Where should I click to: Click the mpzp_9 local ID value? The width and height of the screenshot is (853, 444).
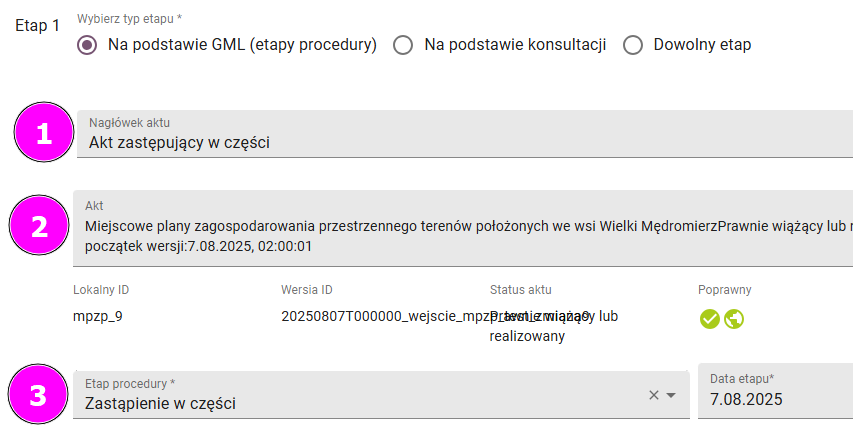(98, 317)
